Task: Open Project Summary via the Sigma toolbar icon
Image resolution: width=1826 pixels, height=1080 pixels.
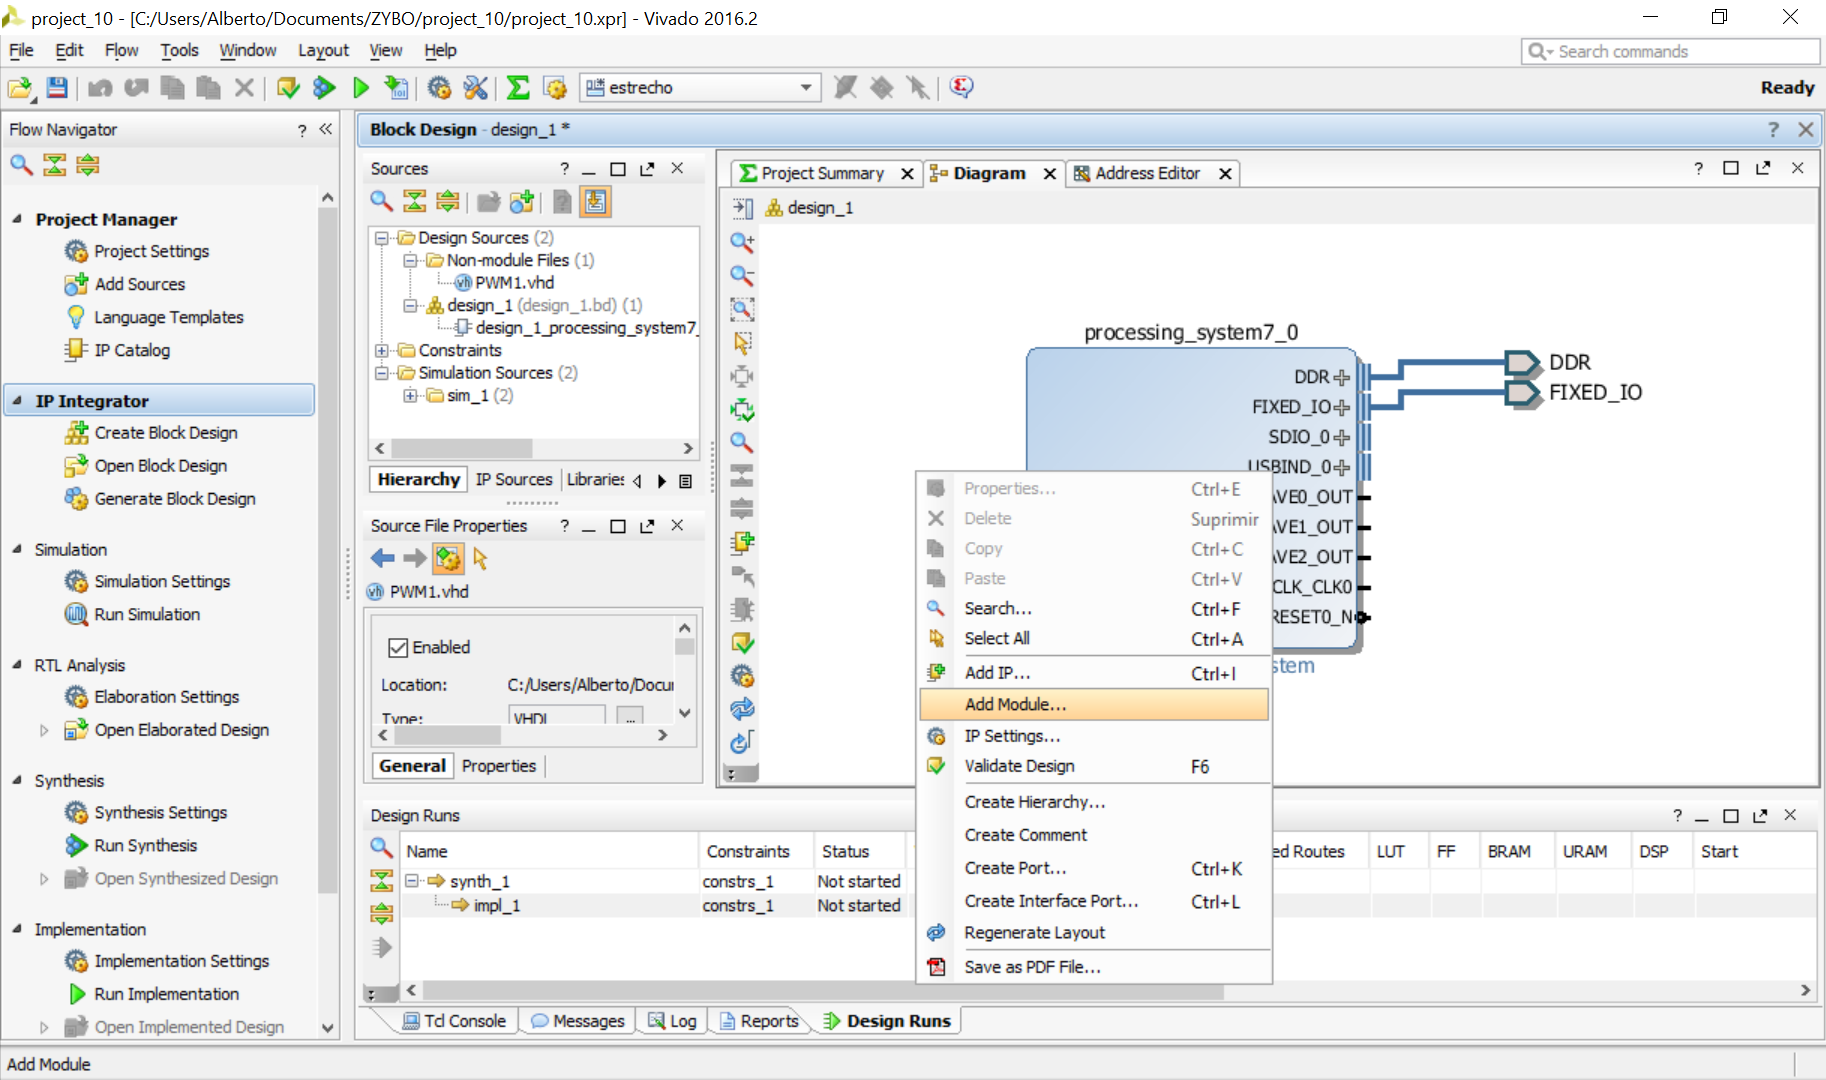Action: coord(517,87)
